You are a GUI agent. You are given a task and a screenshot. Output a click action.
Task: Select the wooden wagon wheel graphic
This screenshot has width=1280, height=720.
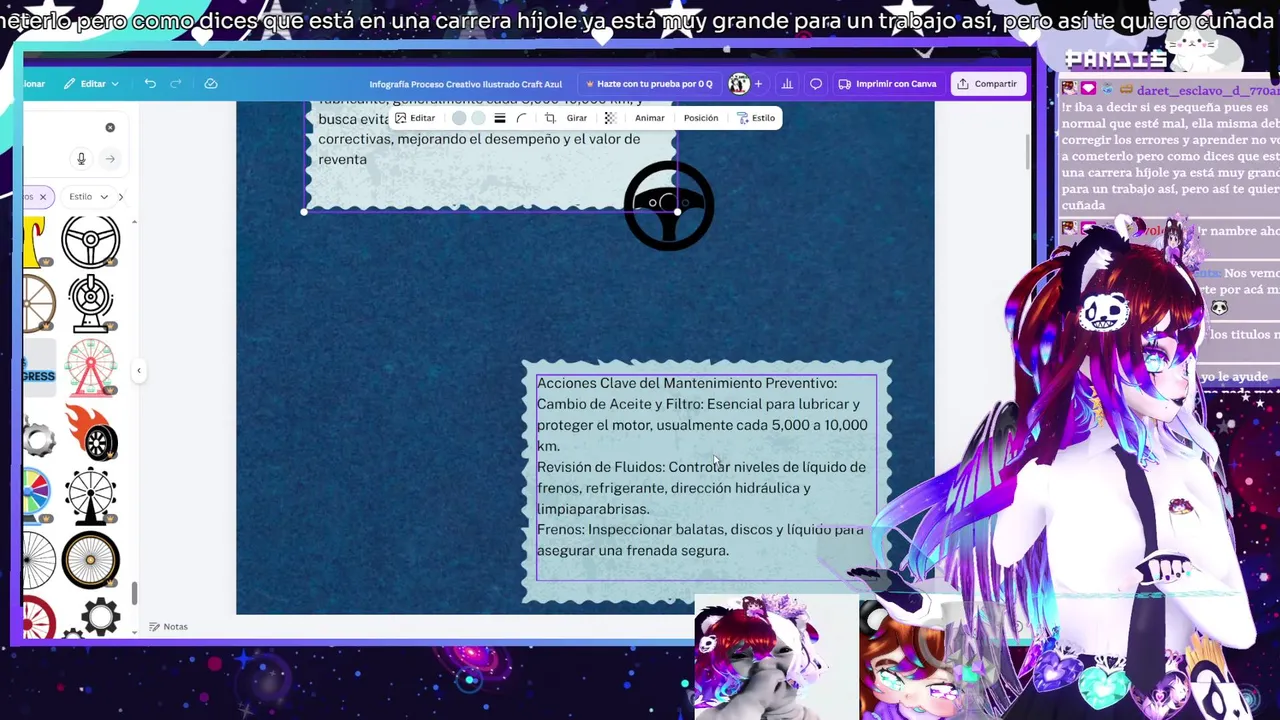tap(39, 304)
